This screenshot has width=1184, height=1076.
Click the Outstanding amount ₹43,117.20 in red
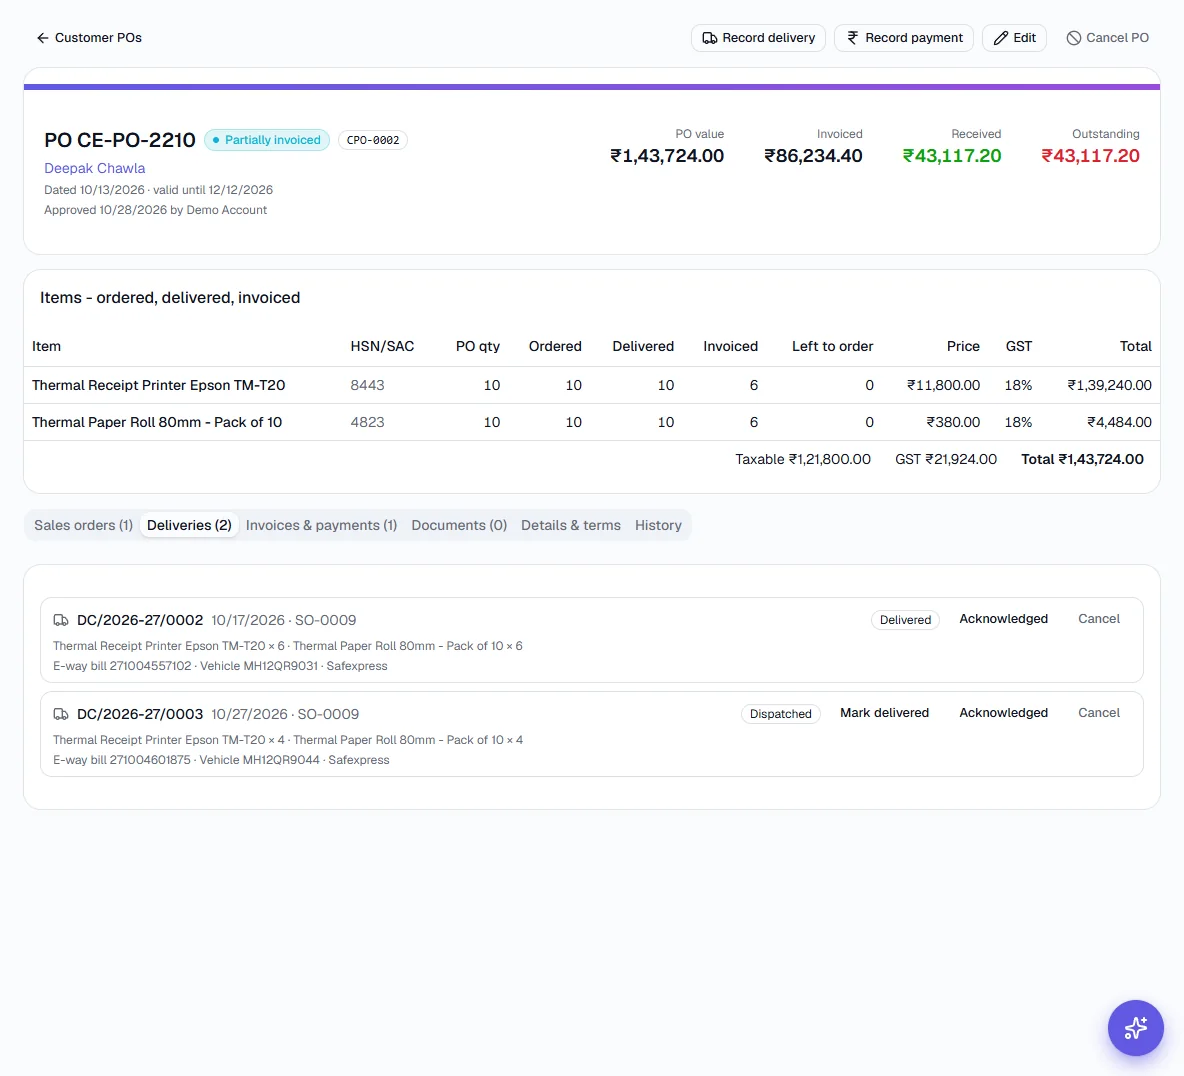pyautogui.click(x=1090, y=156)
